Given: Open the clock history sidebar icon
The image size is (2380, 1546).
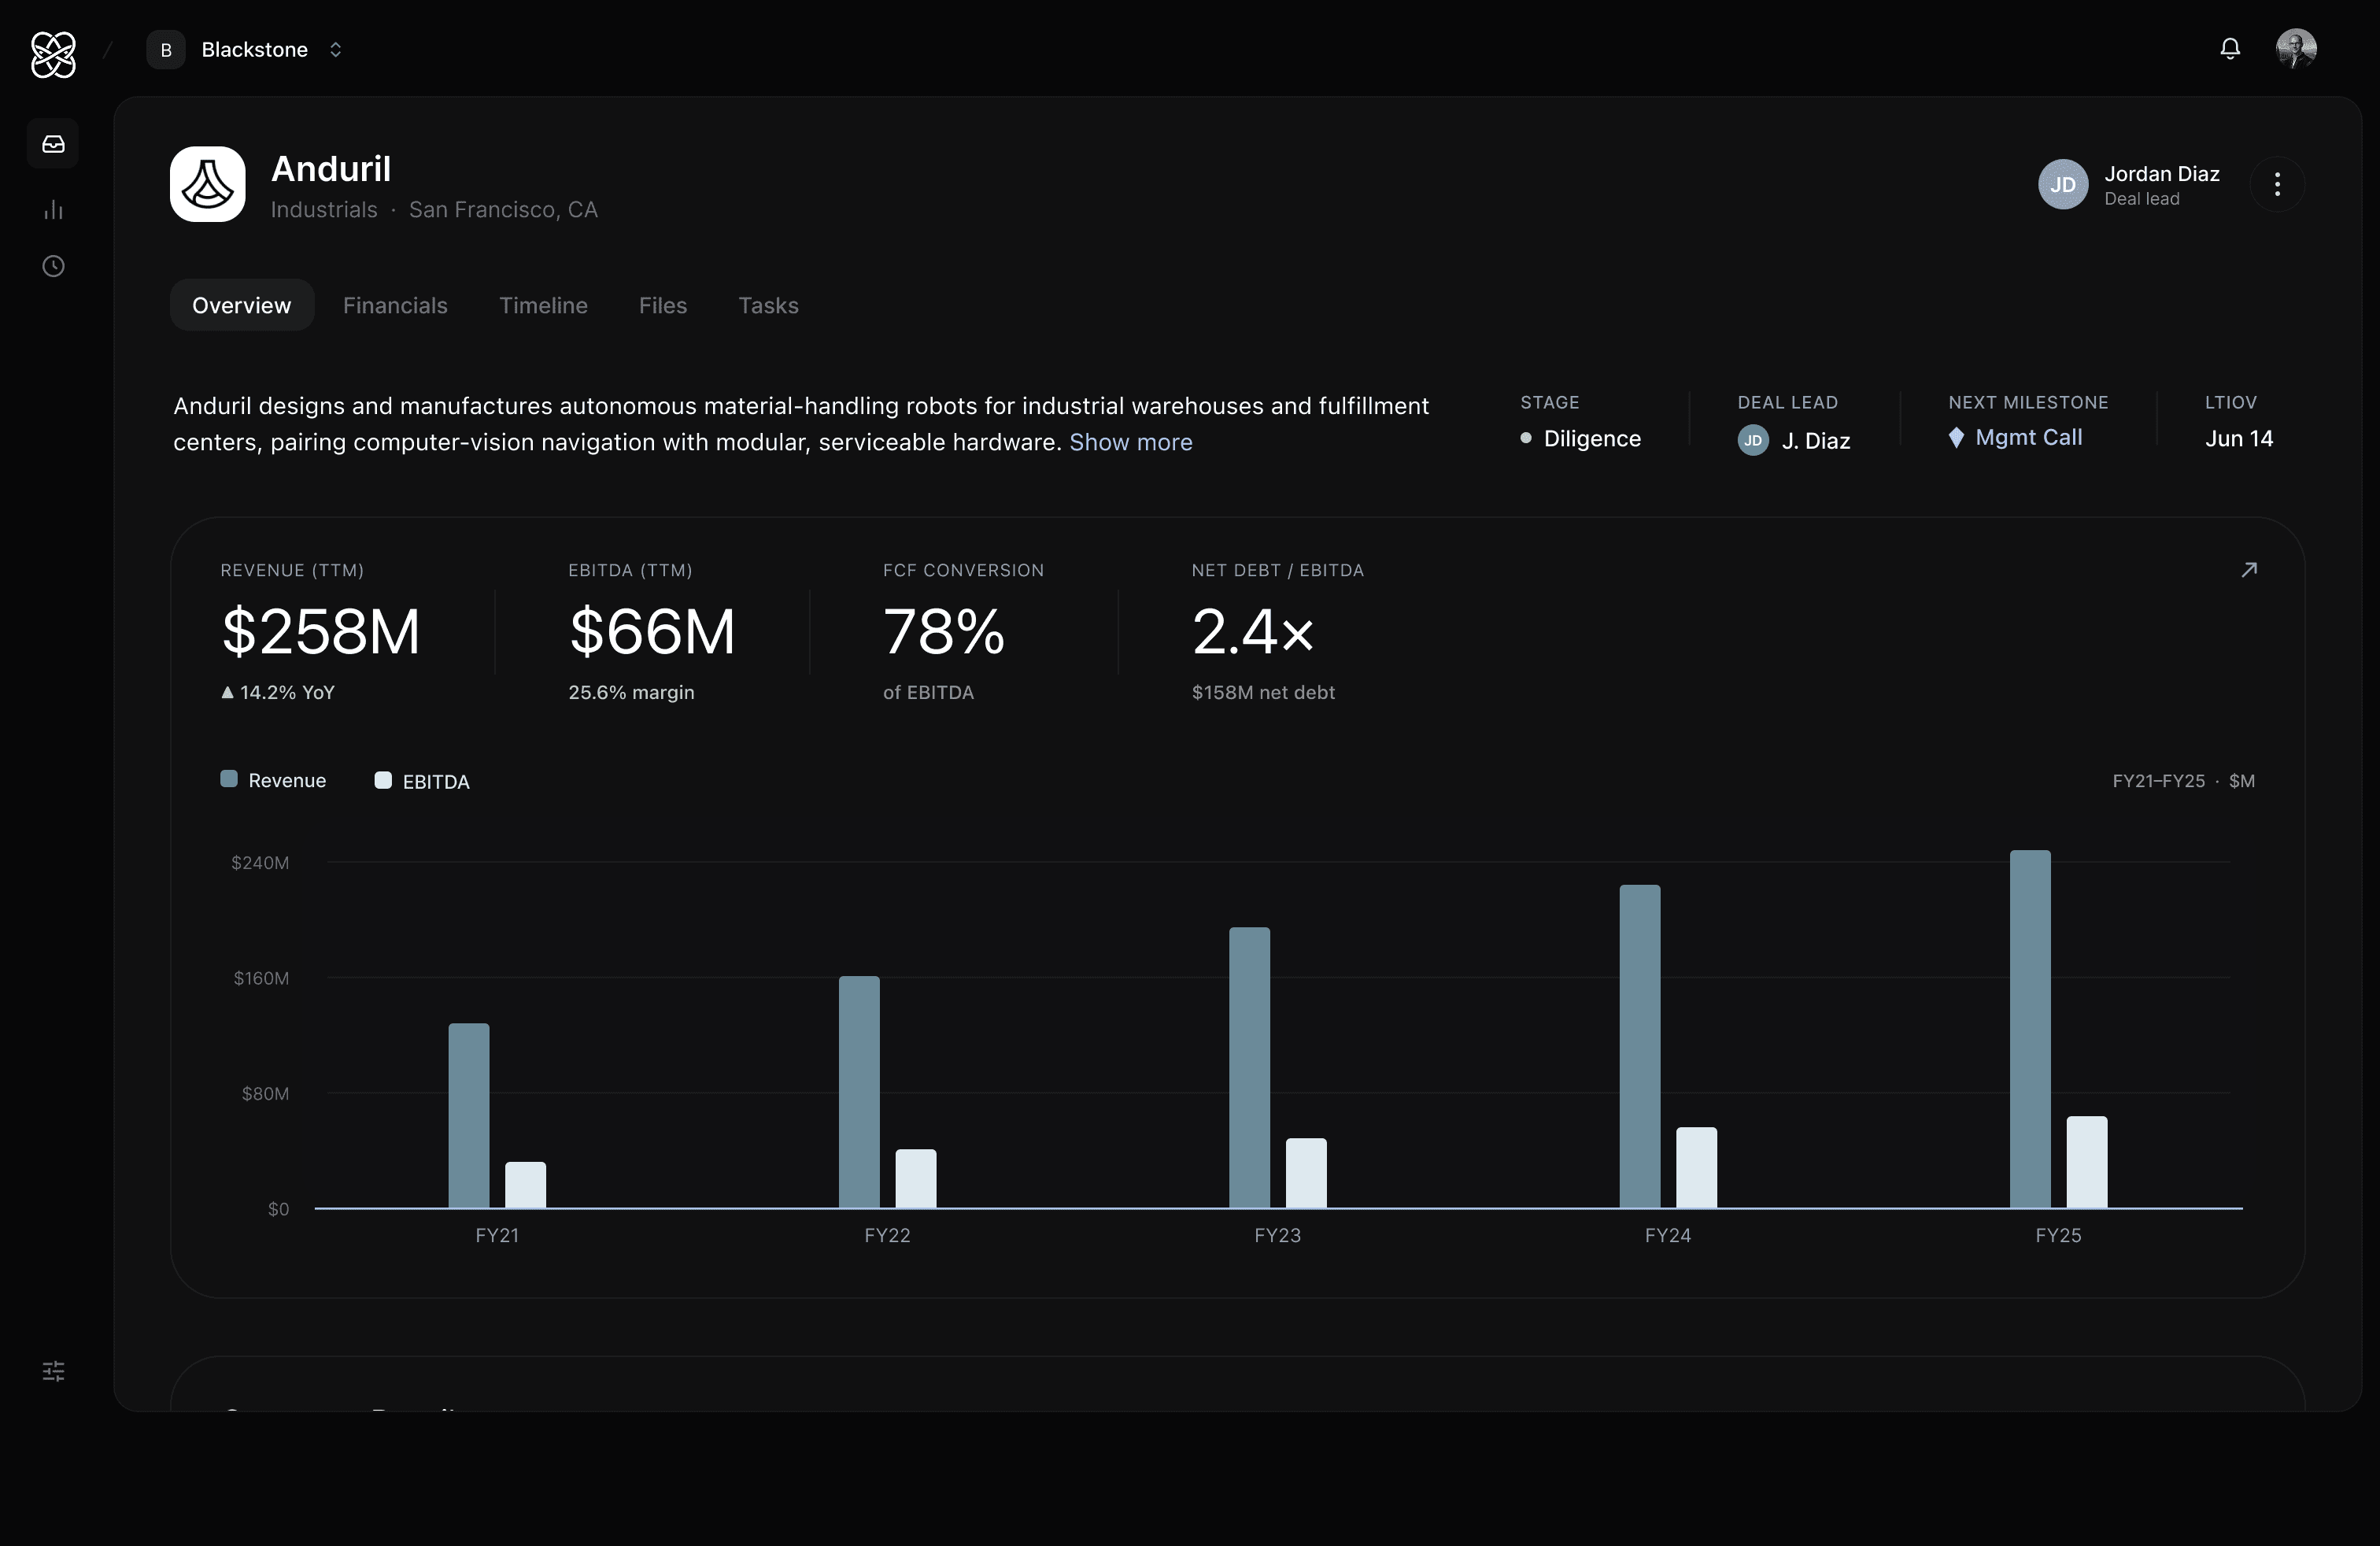Looking at the screenshot, I should pyautogui.click(x=53, y=266).
